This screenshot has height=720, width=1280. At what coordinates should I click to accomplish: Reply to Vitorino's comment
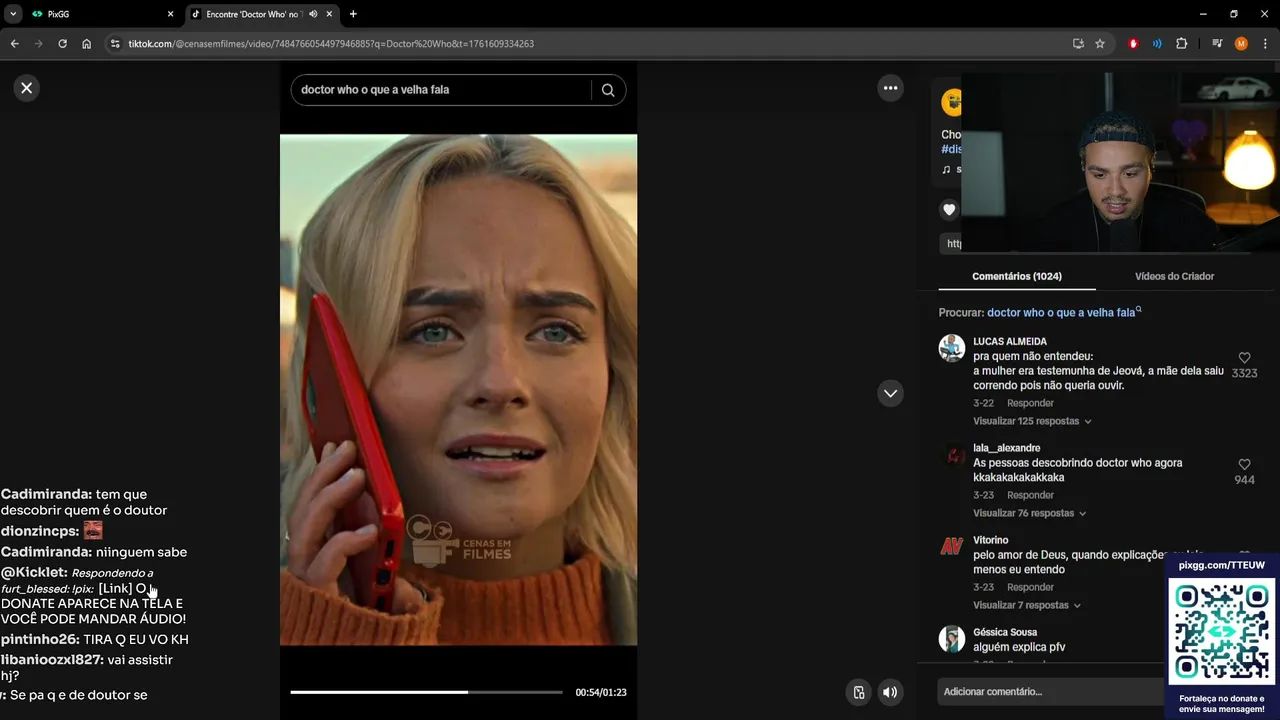[1030, 587]
